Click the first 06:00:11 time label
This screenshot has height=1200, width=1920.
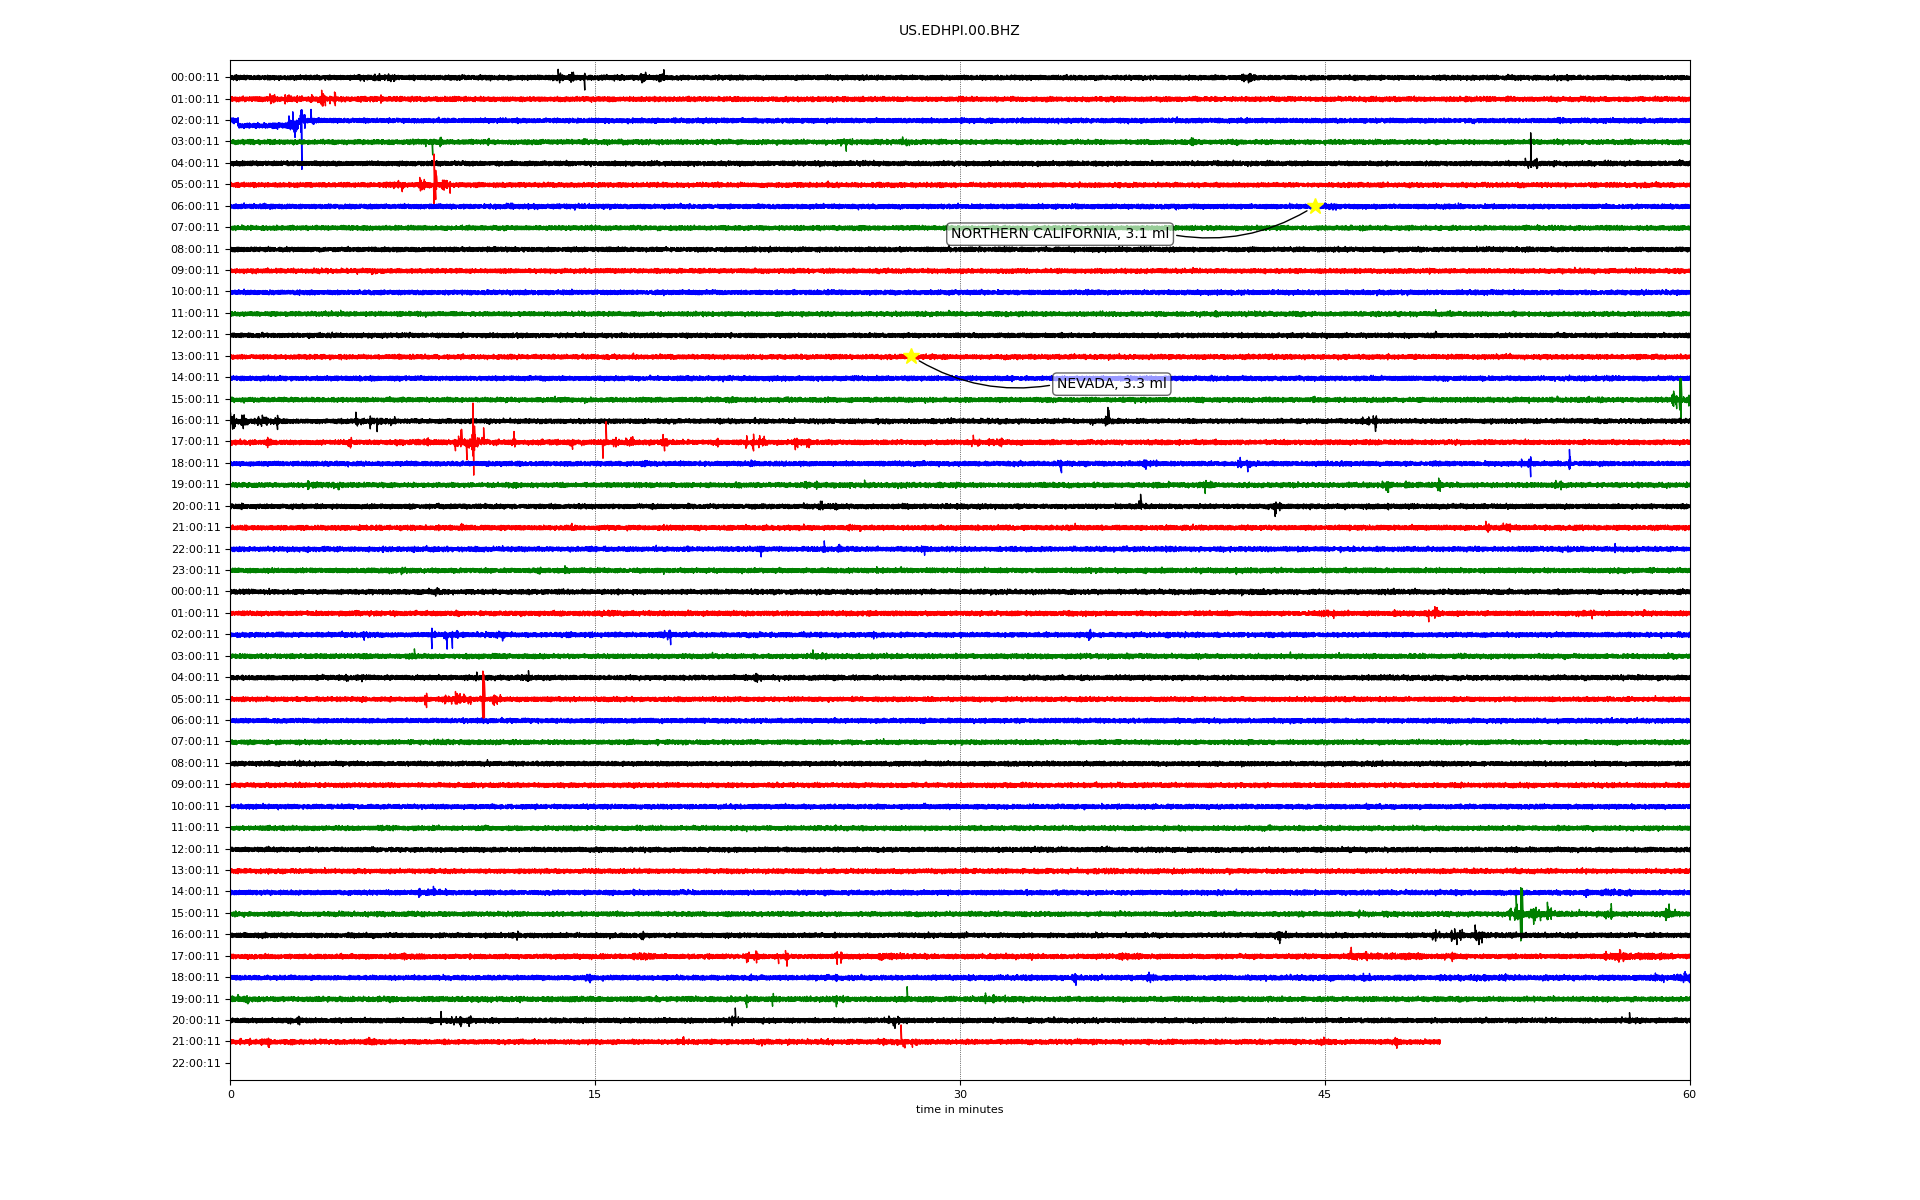pyautogui.click(x=195, y=207)
